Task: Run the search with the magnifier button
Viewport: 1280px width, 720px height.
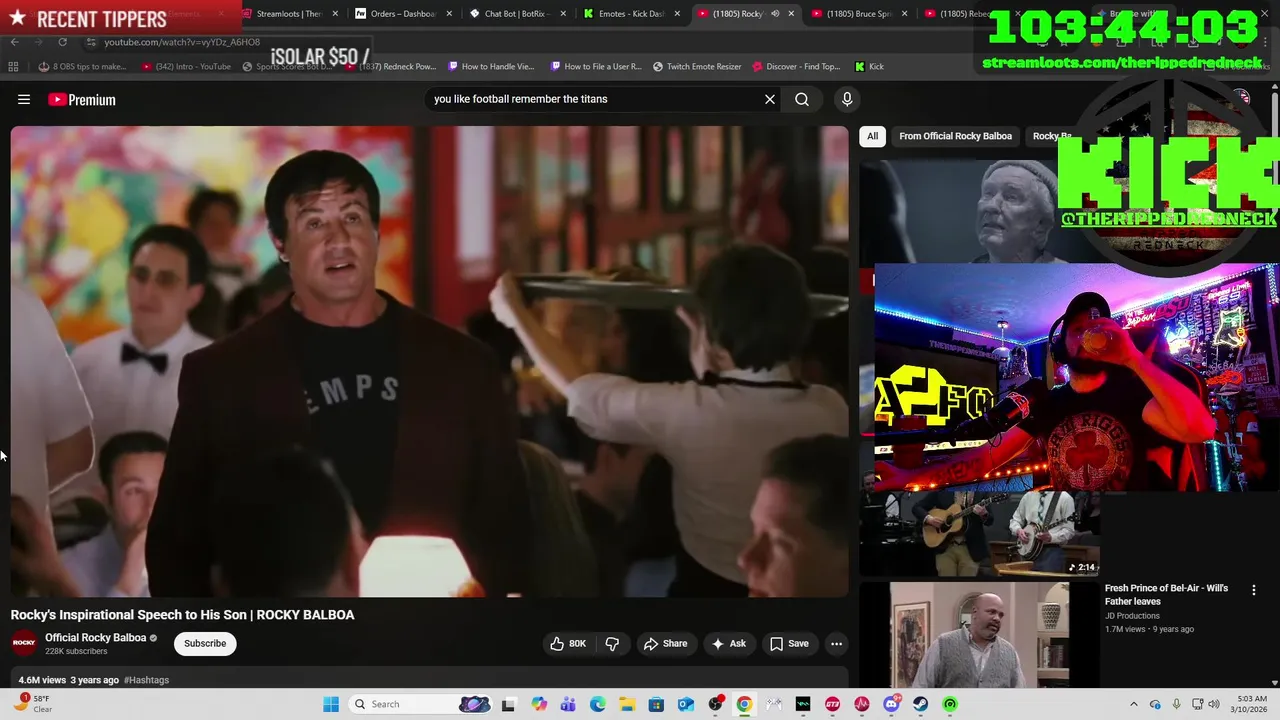Action: (x=802, y=99)
